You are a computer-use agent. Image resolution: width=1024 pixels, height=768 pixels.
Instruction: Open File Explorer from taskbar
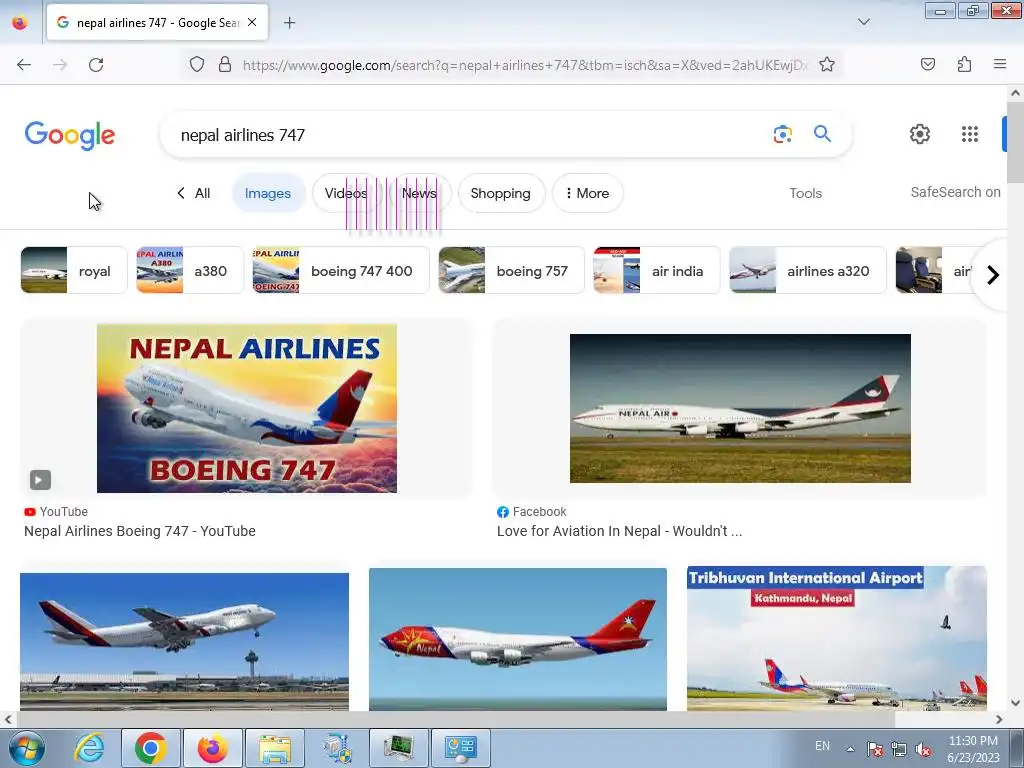point(275,748)
